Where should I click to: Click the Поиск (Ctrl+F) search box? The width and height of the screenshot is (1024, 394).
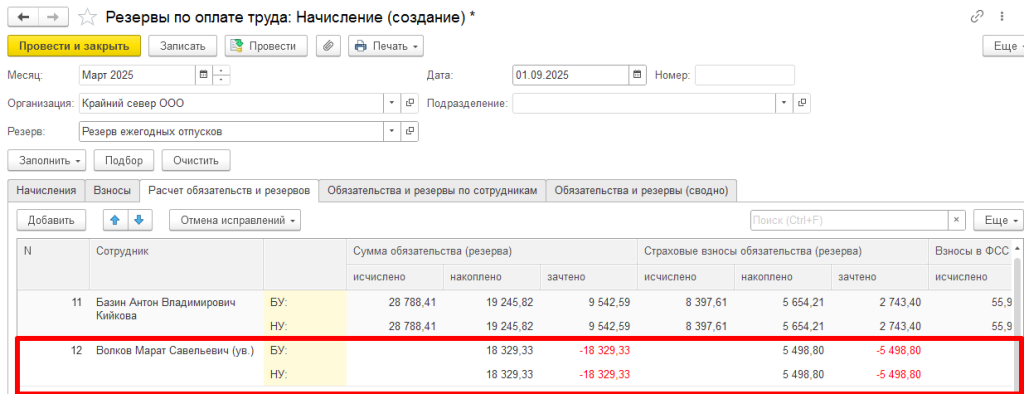pyautogui.click(x=849, y=220)
